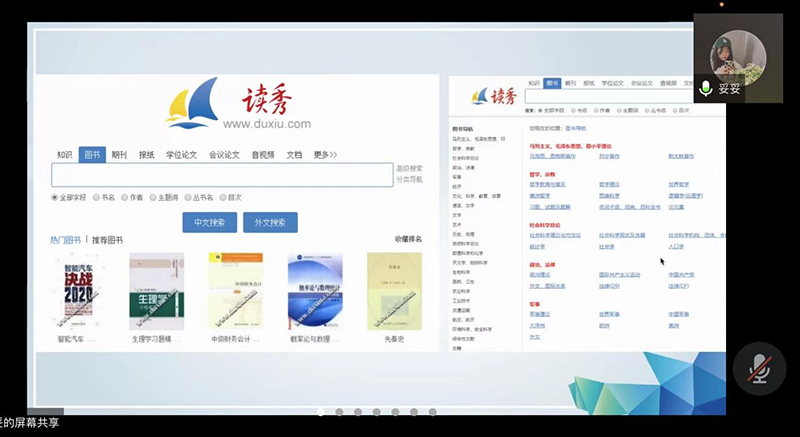This screenshot has height=437, width=800.
Task: Click the large 读秀 sailboat logo
Action: point(238,104)
